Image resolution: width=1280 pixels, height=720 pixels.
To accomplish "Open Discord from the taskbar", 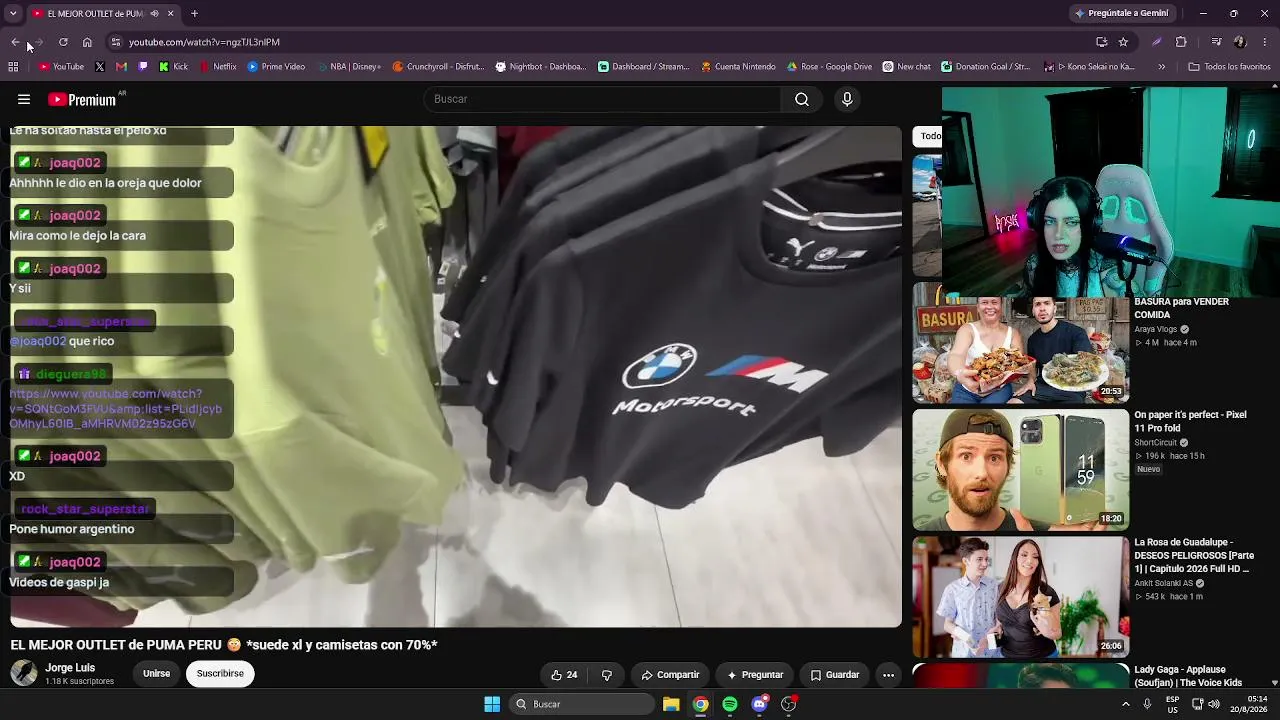I will click(x=759, y=704).
